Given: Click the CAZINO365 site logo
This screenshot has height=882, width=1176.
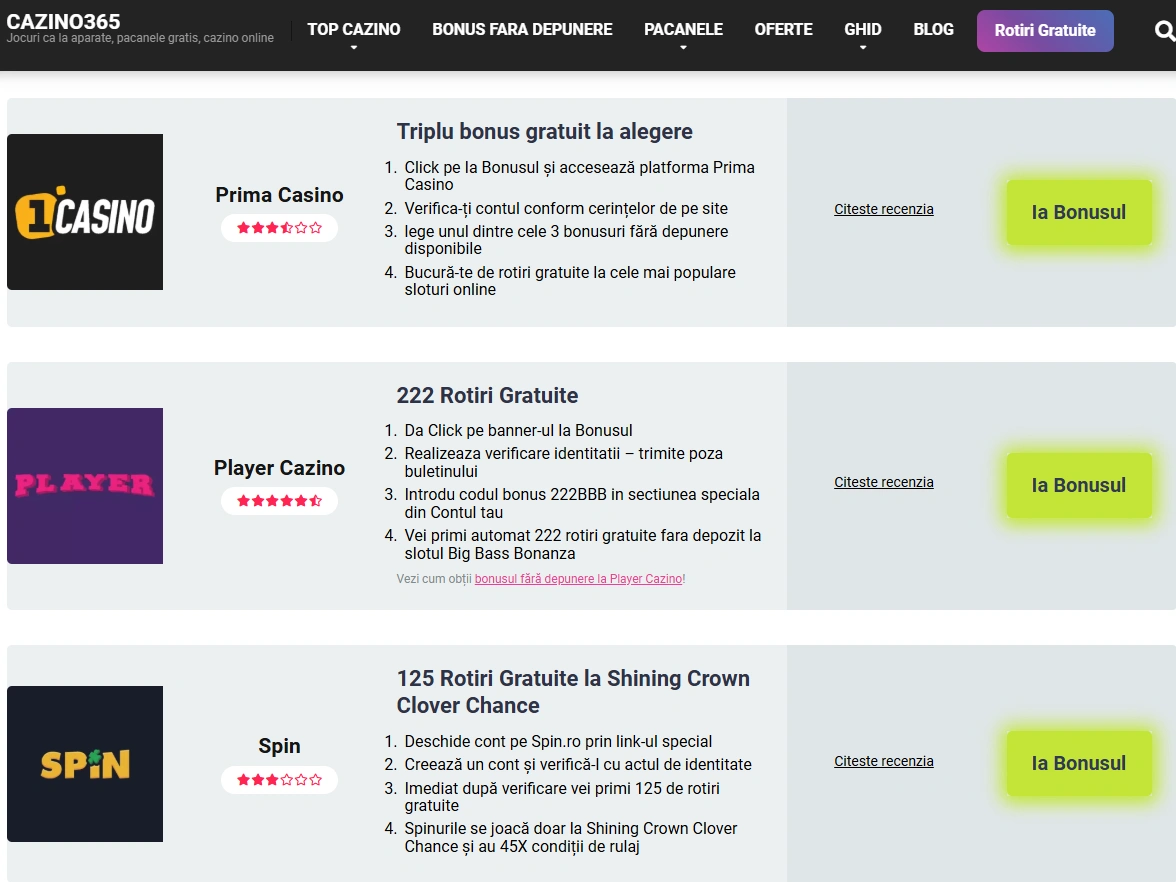Looking at the screenshot, I should point(63,22).
